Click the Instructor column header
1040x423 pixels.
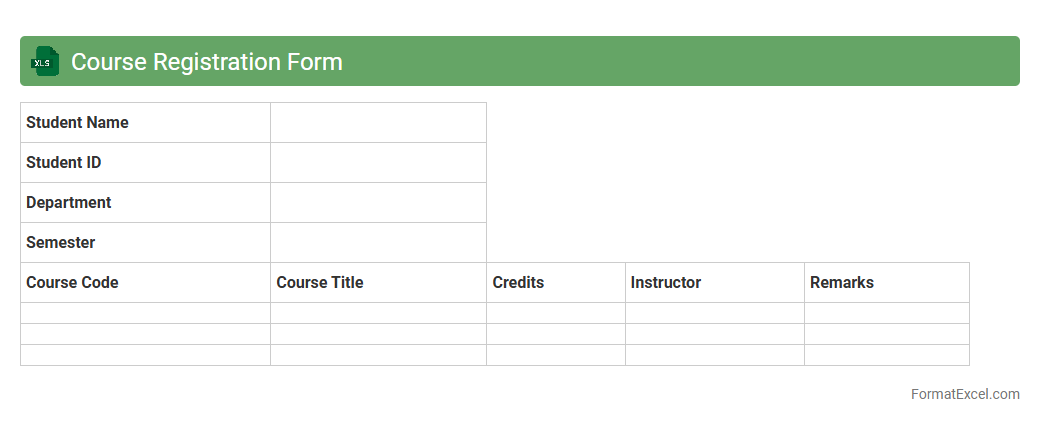tap(714, 283)
